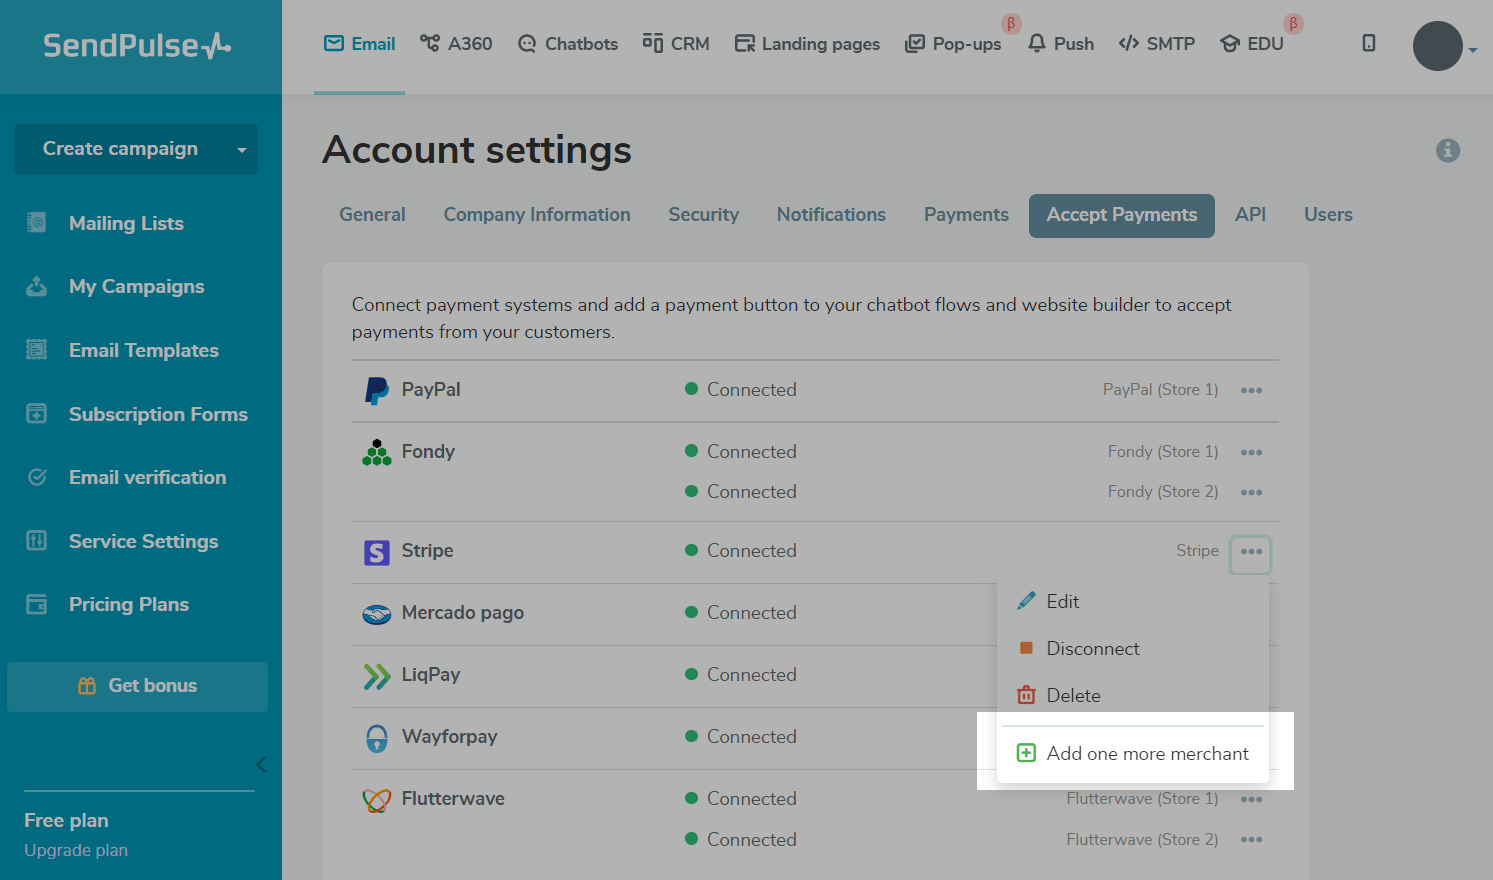Click the Get bonus button
Image resolution: width=1493 pixels, height=880 pixels.
137,686
